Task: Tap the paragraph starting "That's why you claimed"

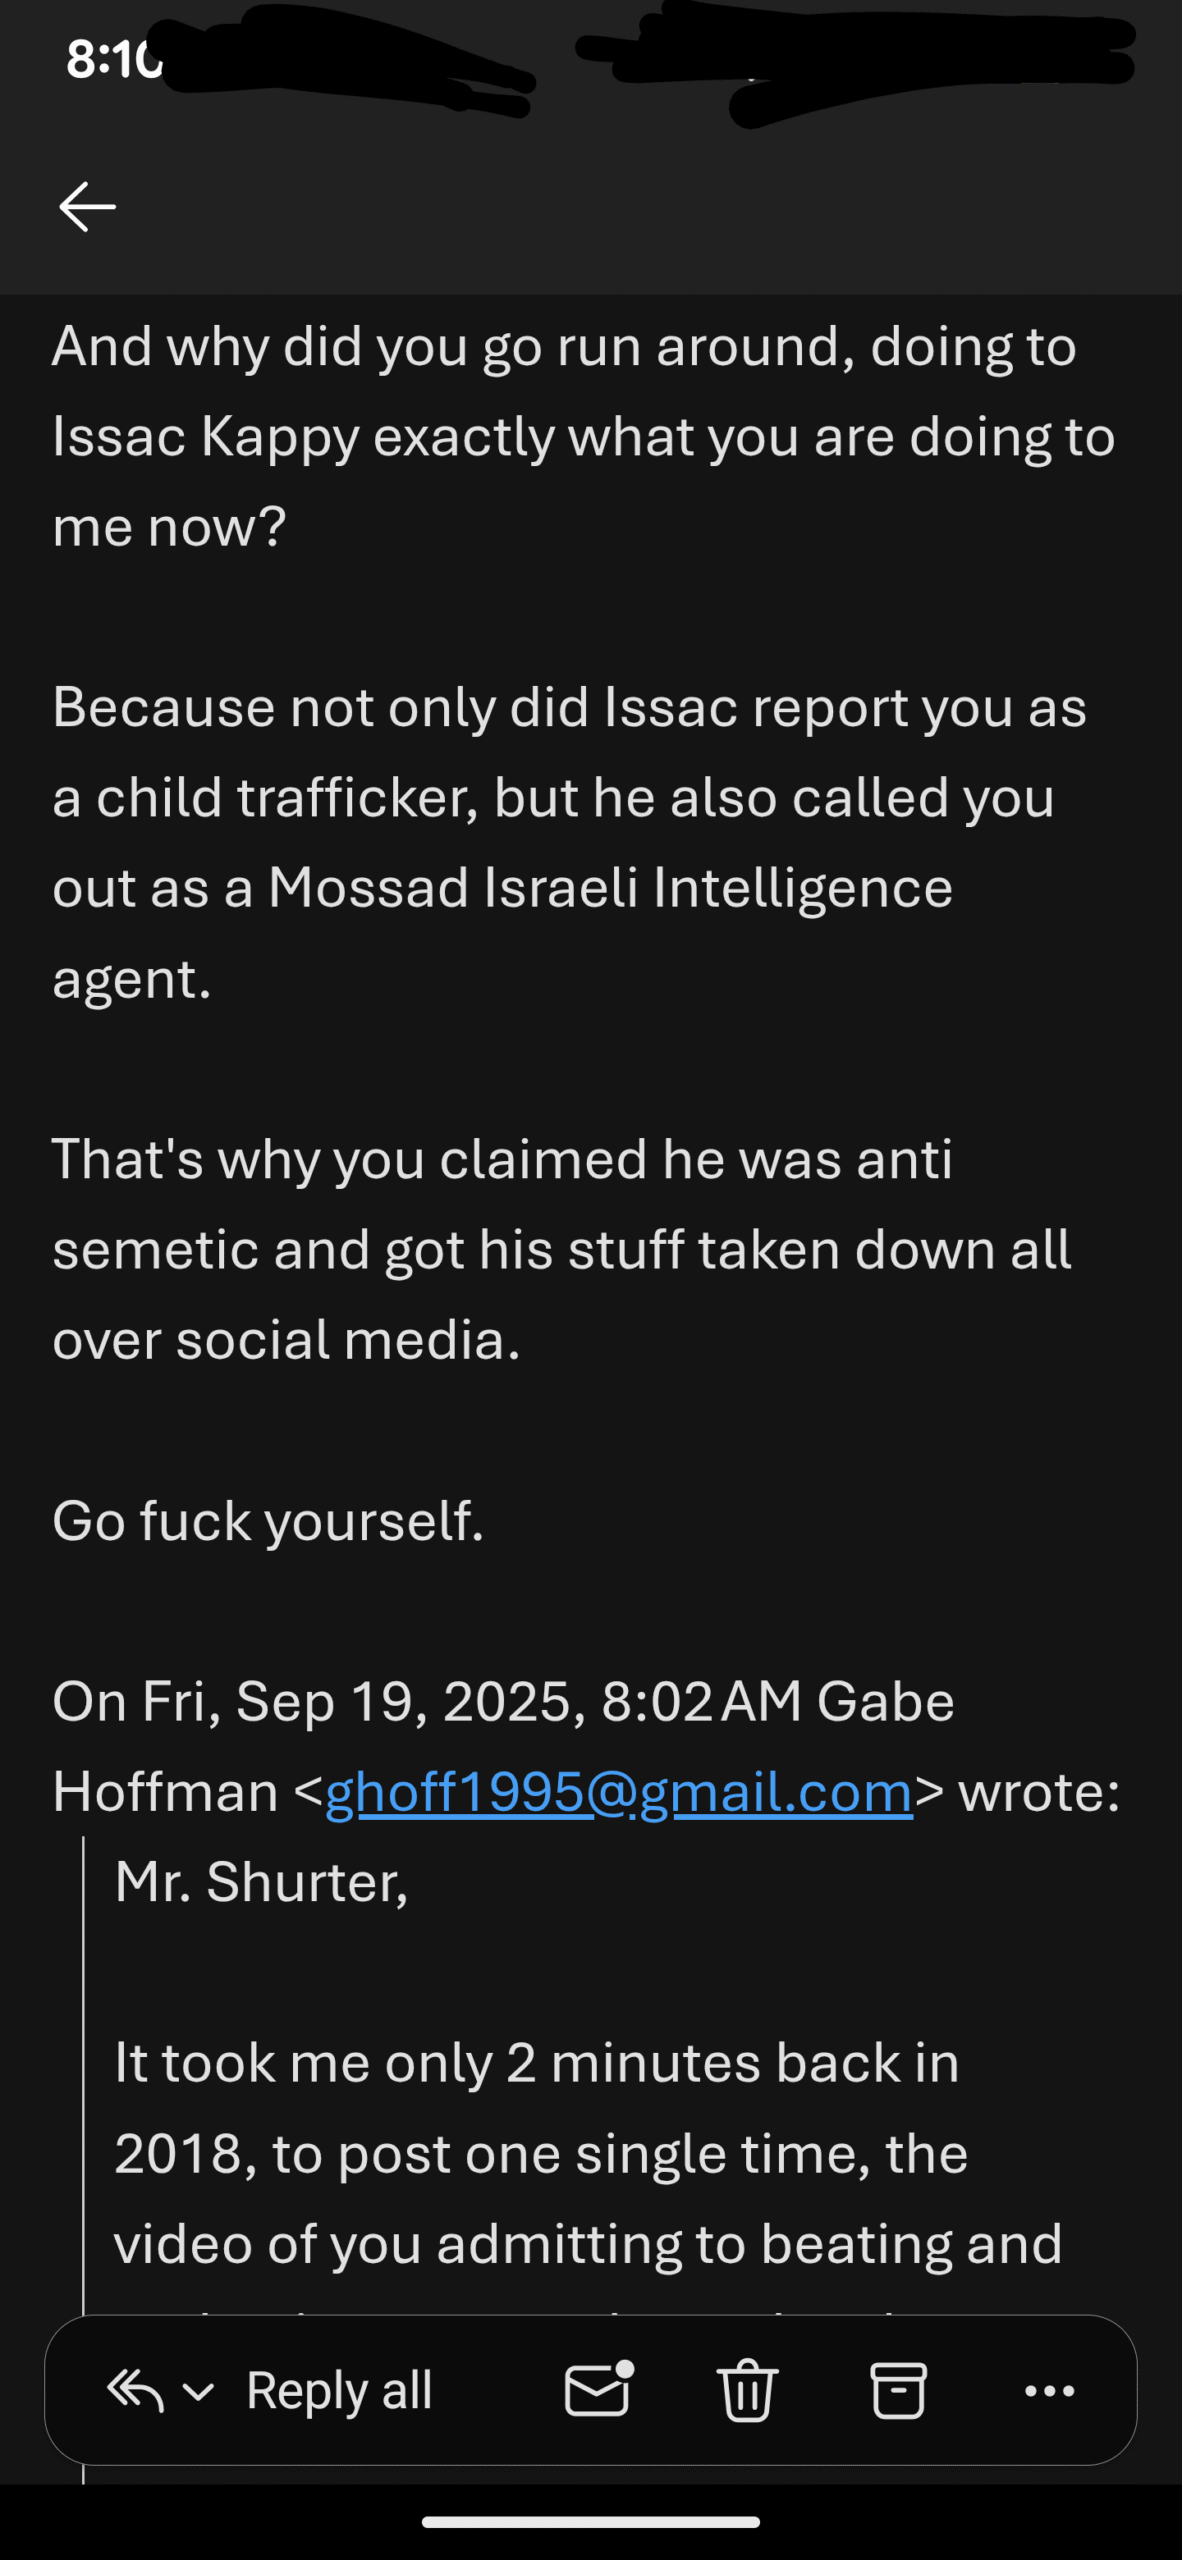Action: click(561, 1249)
